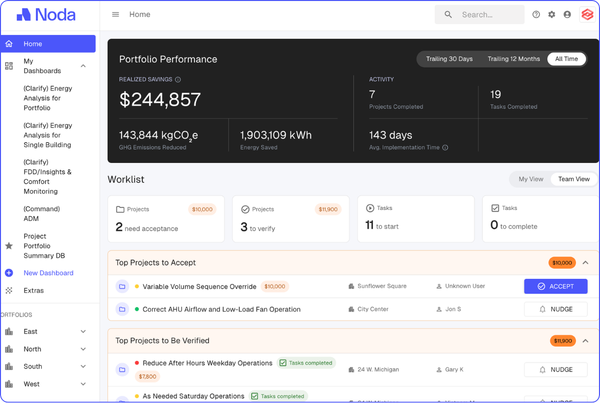Click the search magnifier icon

coord(448,15)
